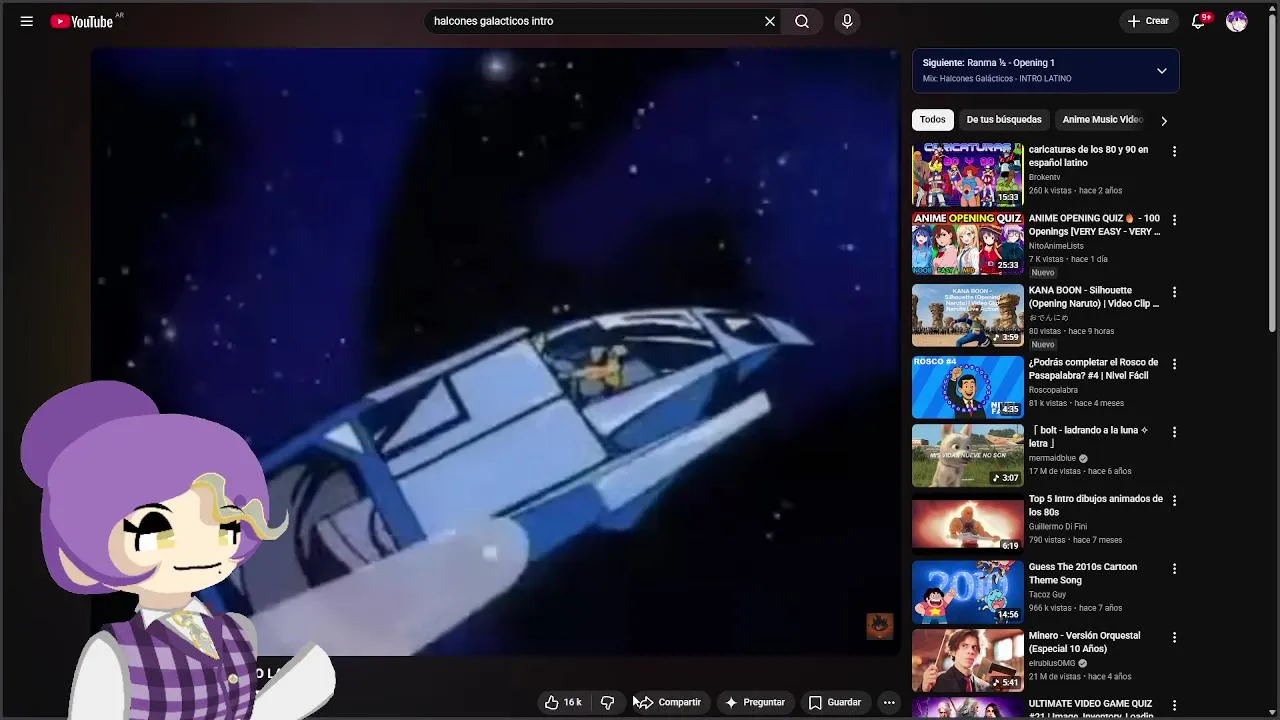Open the Crear upload menu

pyautogui.click(x=1148, y=21)
